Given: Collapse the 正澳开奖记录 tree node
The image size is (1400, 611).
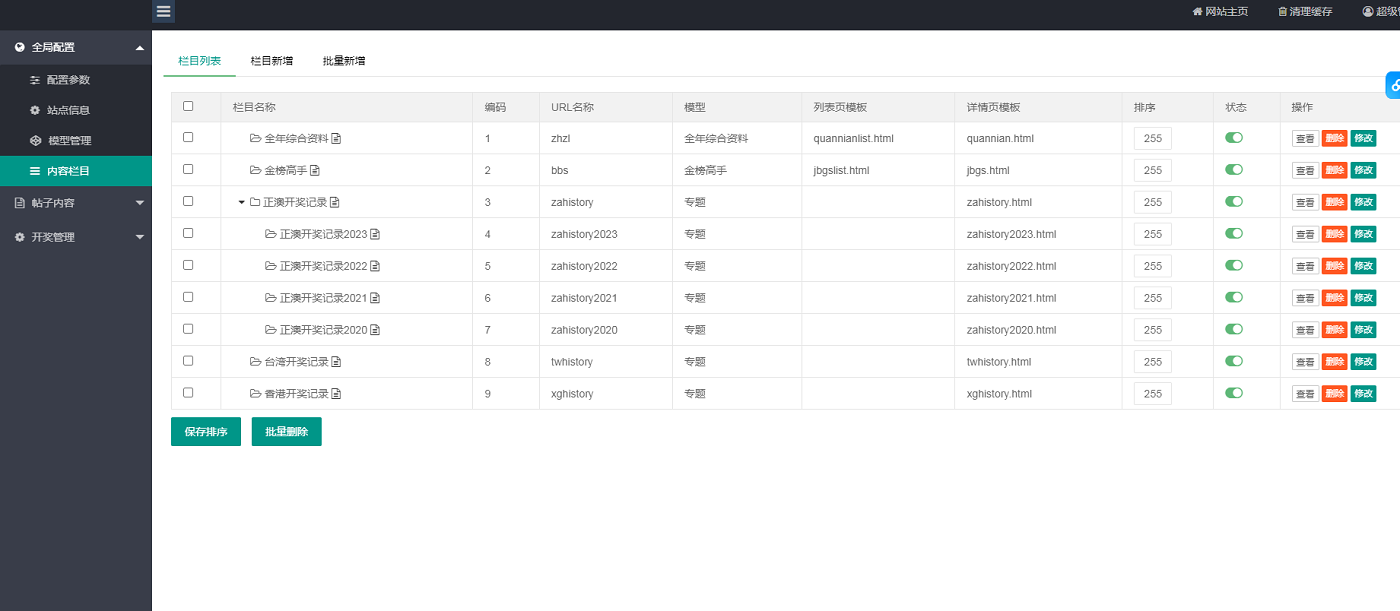Looking at the screenshot, I should pos(241,203).
